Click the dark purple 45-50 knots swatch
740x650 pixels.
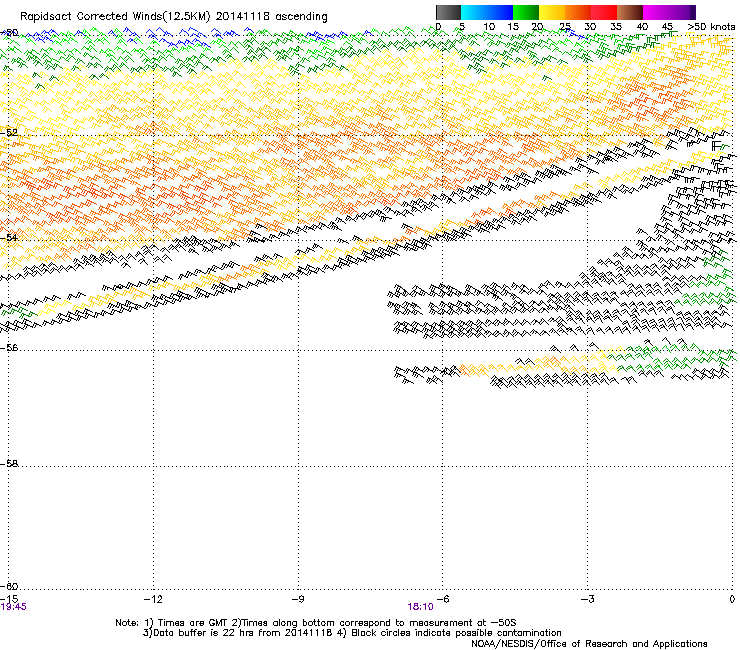pyautogui.click(x=682, y=12)
